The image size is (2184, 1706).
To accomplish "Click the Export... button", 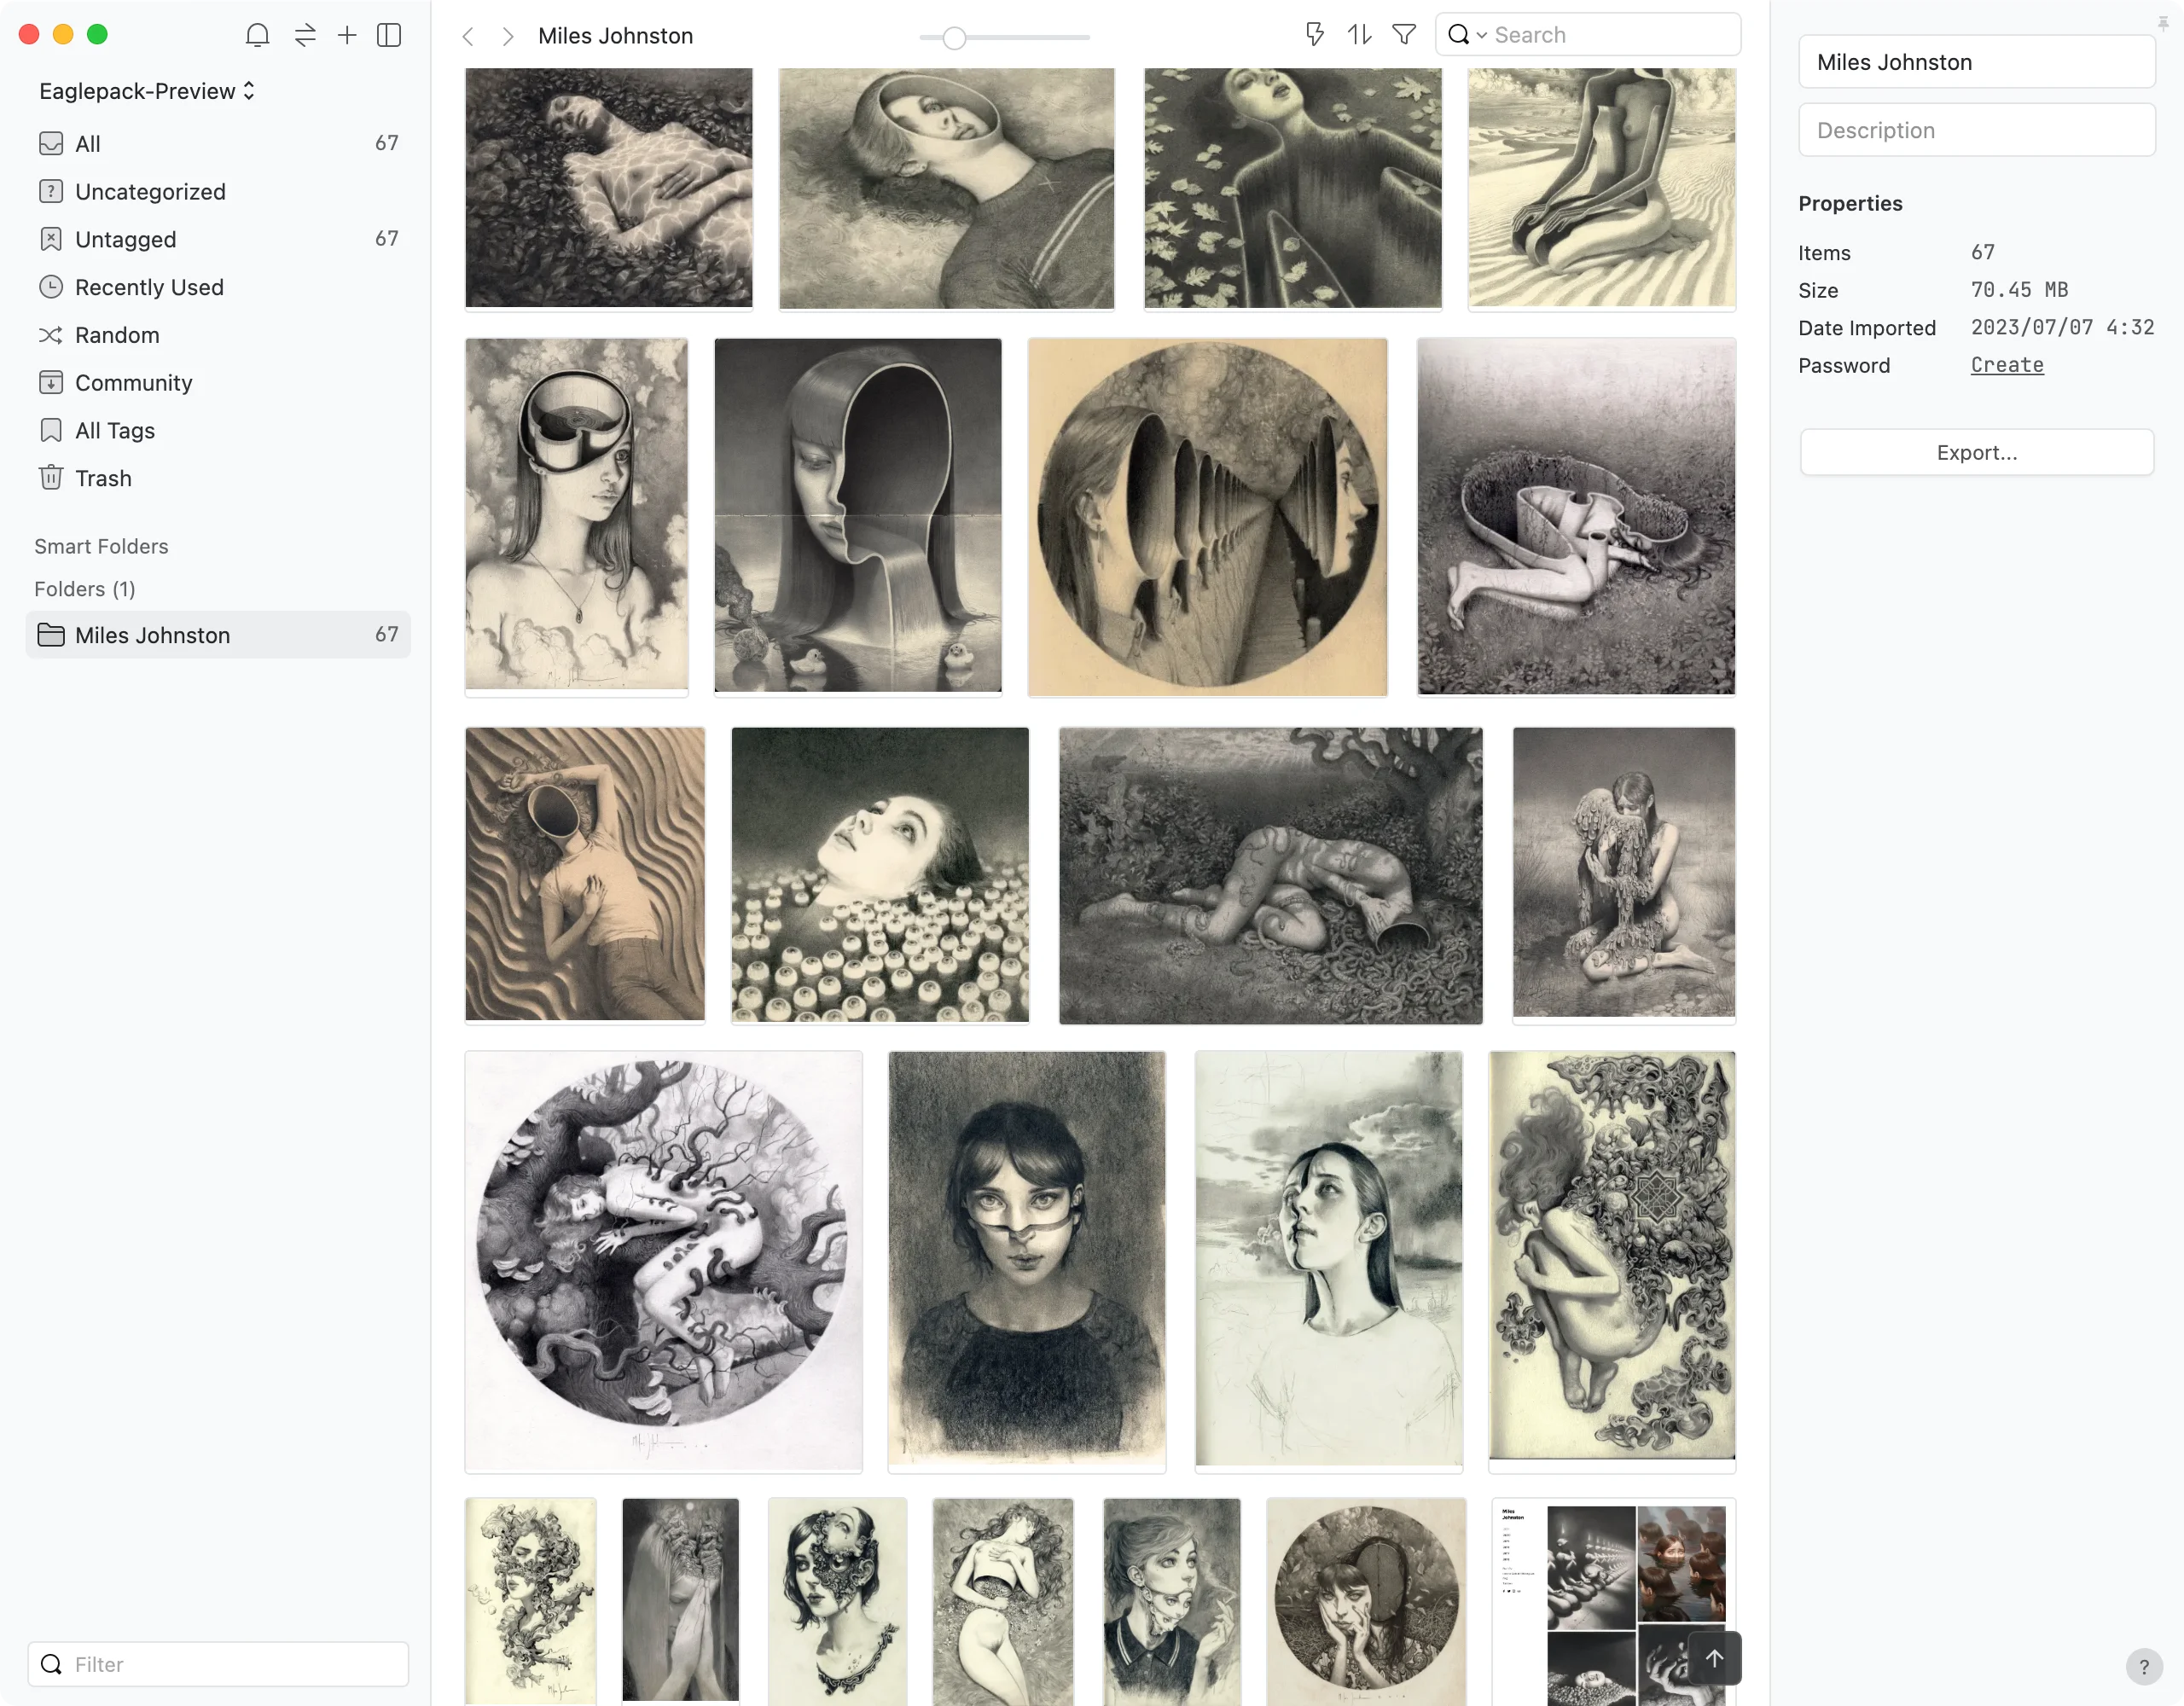I will click(1976, 452).
